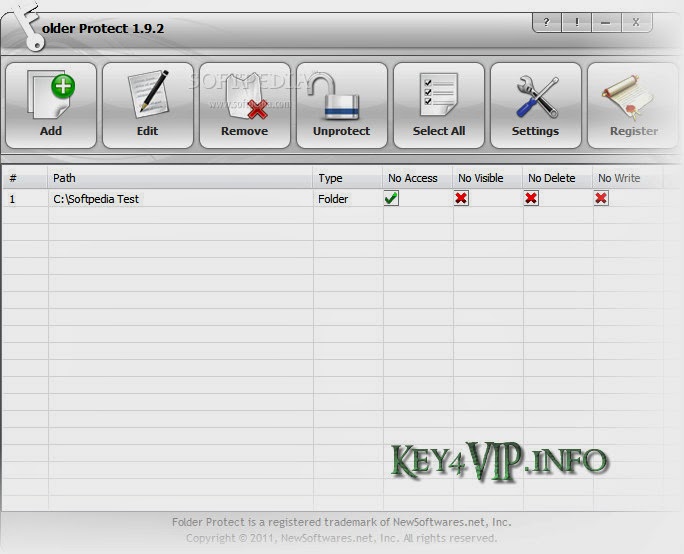Click the exclamation mark title bar button
The image size is (684, 554).
point(577,22)
